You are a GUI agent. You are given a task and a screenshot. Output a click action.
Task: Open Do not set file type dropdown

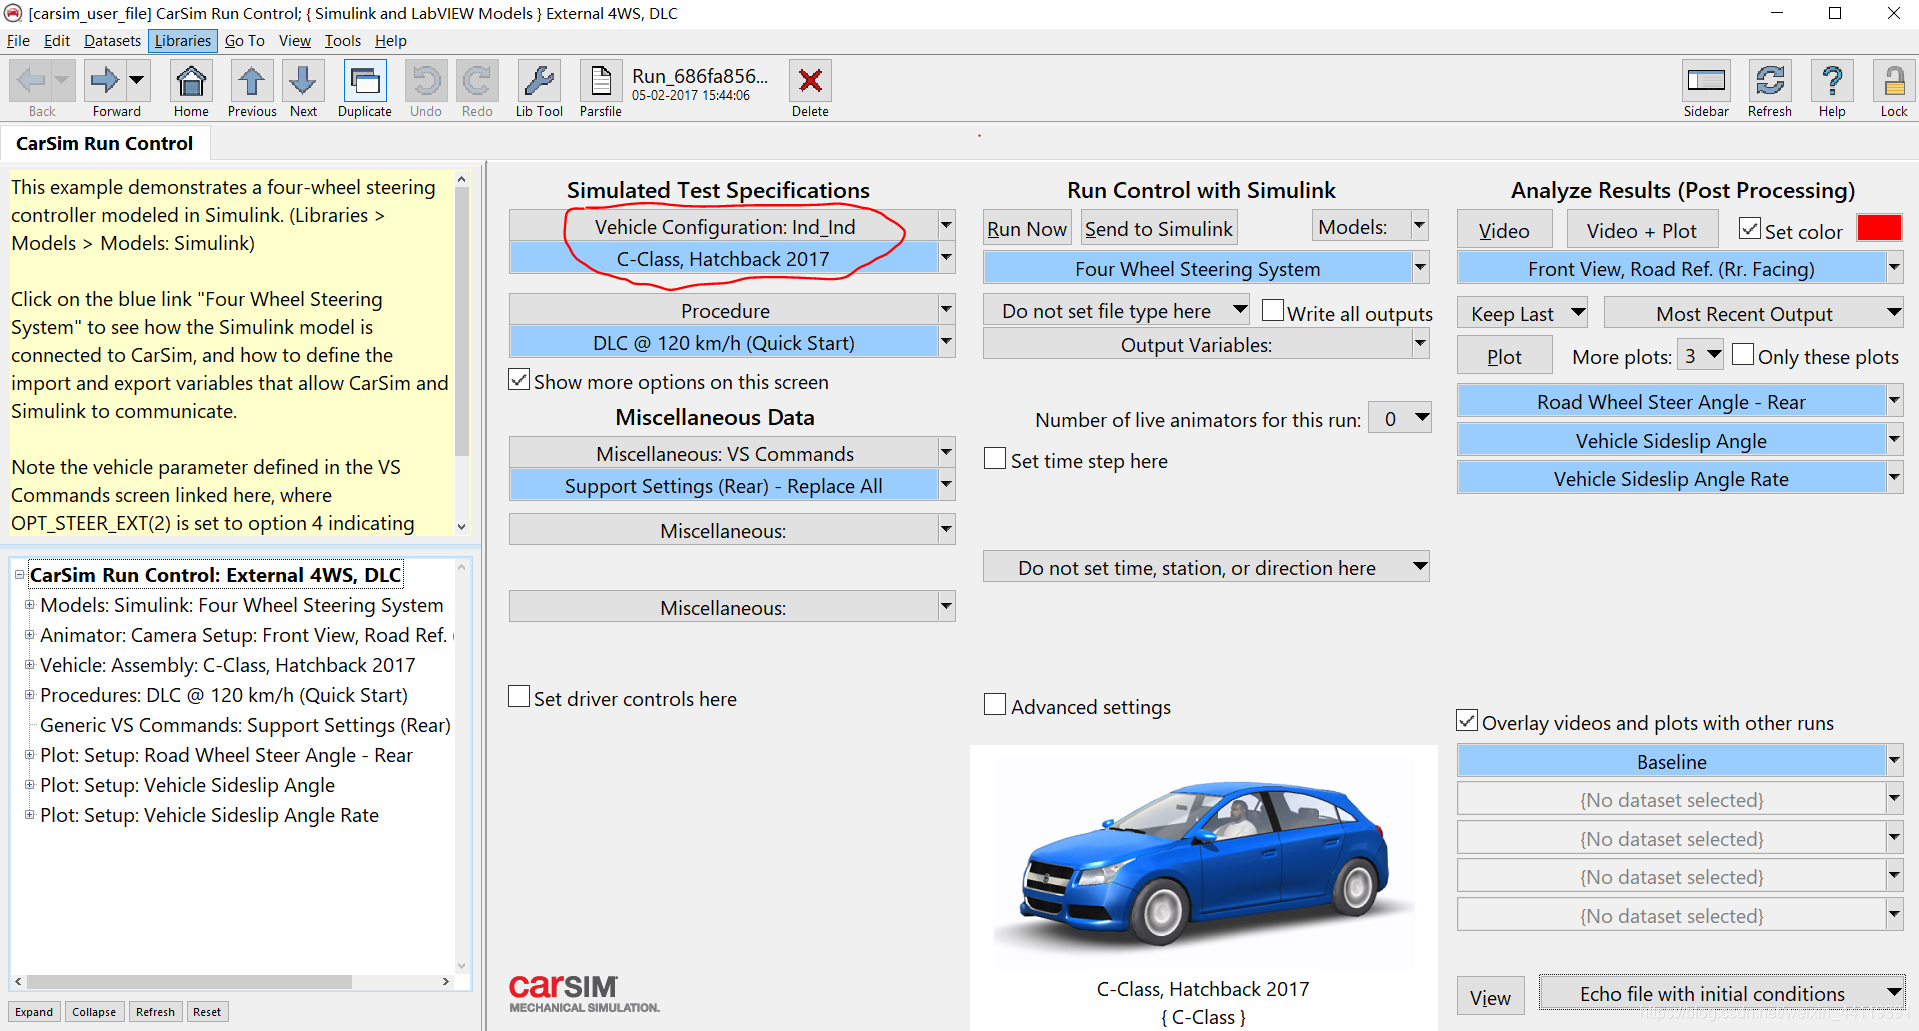click(1117, 311)
